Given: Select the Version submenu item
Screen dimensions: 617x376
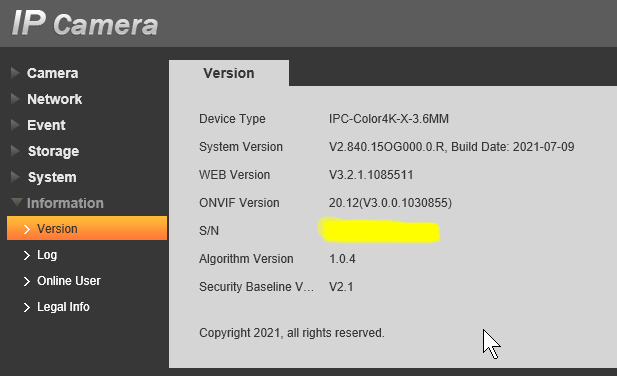Looking at the screenshot, I should [87, 228].
